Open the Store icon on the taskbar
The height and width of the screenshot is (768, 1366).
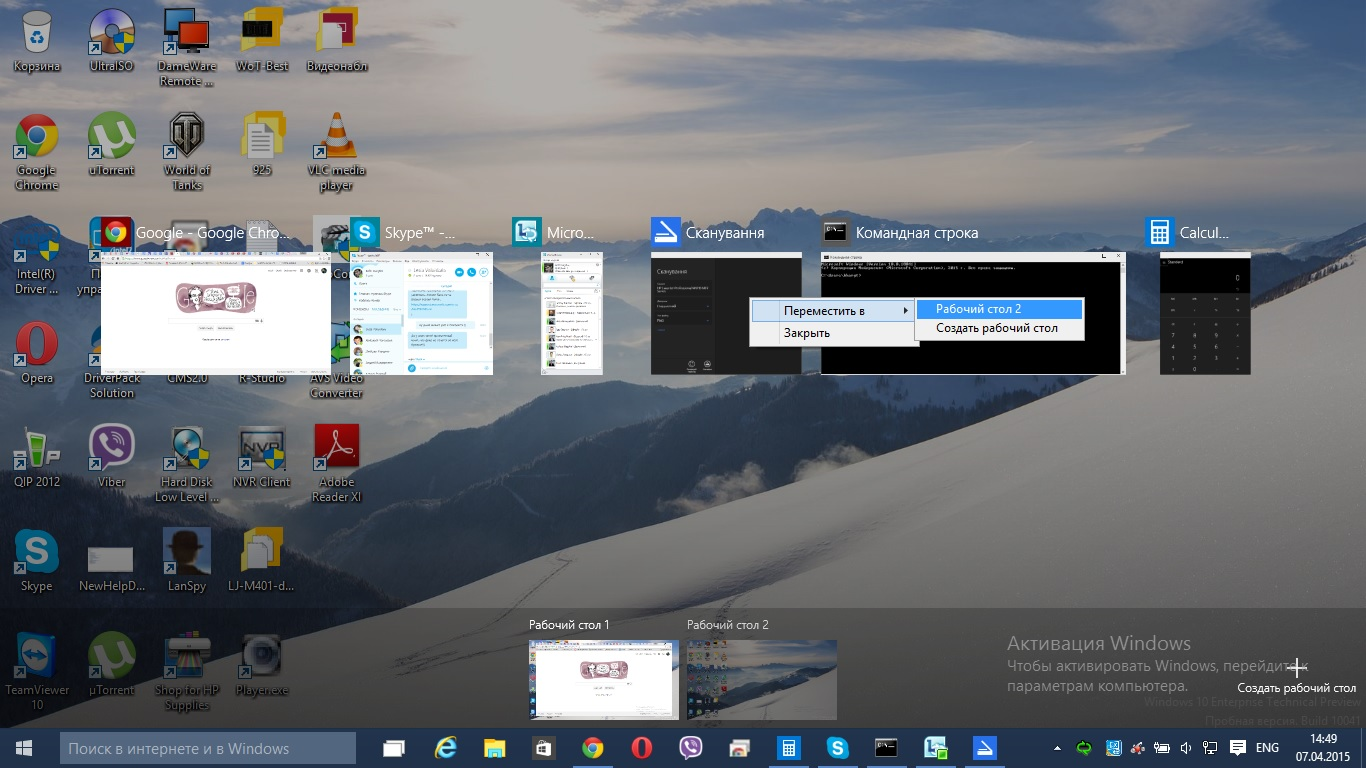tap(543, 748)
